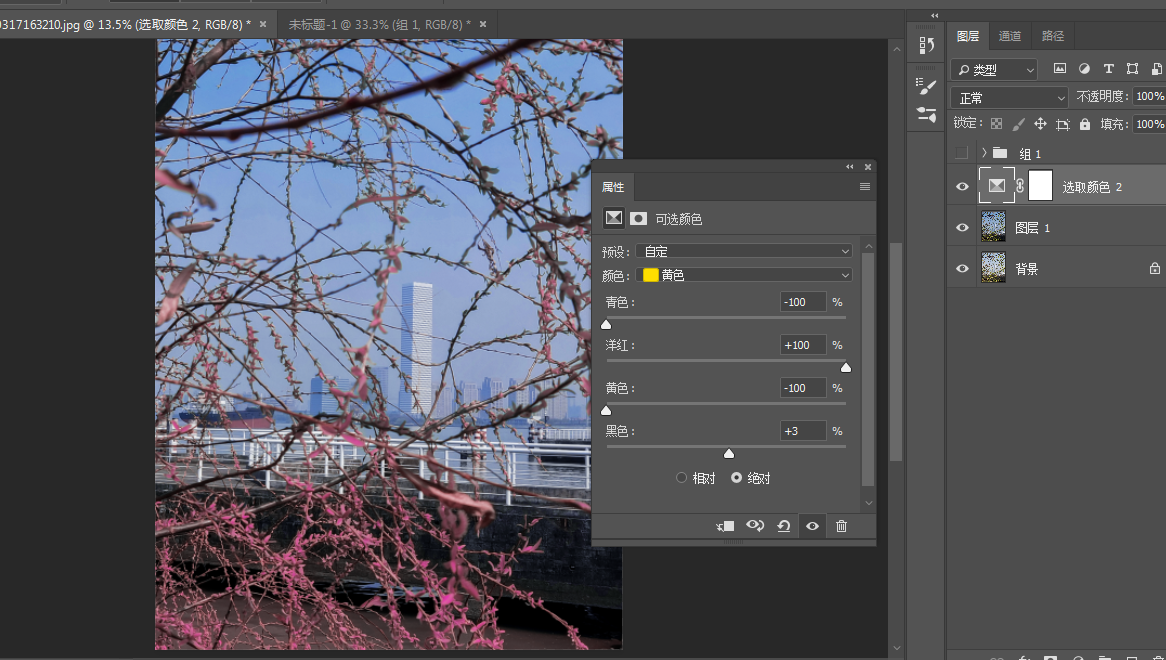Open the 颜色 dropdown showing 黄色
The width and height of the screenshot is (1166, 660).
pos(745,275)
